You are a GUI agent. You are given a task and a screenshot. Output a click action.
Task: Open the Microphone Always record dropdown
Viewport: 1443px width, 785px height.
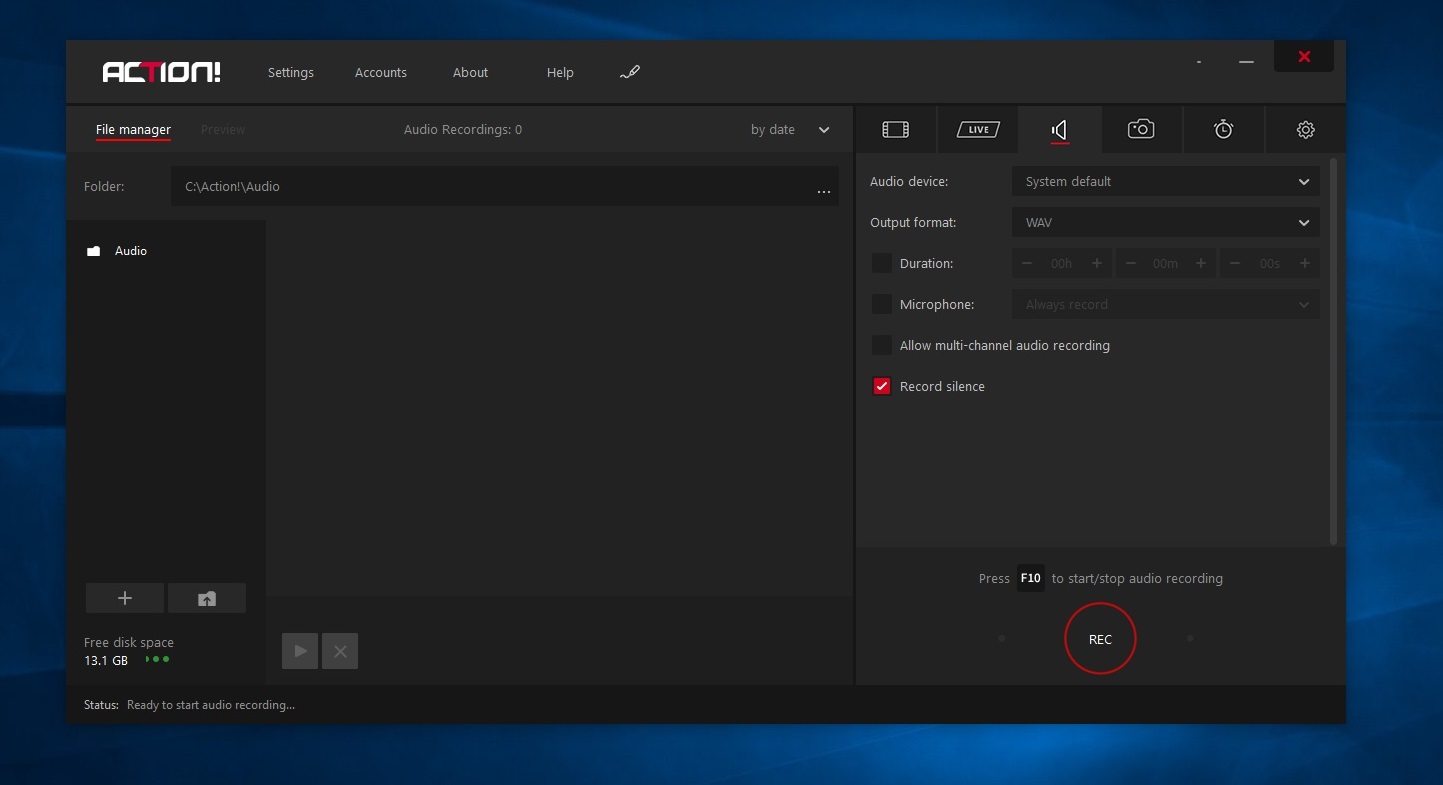[1166, 304]
